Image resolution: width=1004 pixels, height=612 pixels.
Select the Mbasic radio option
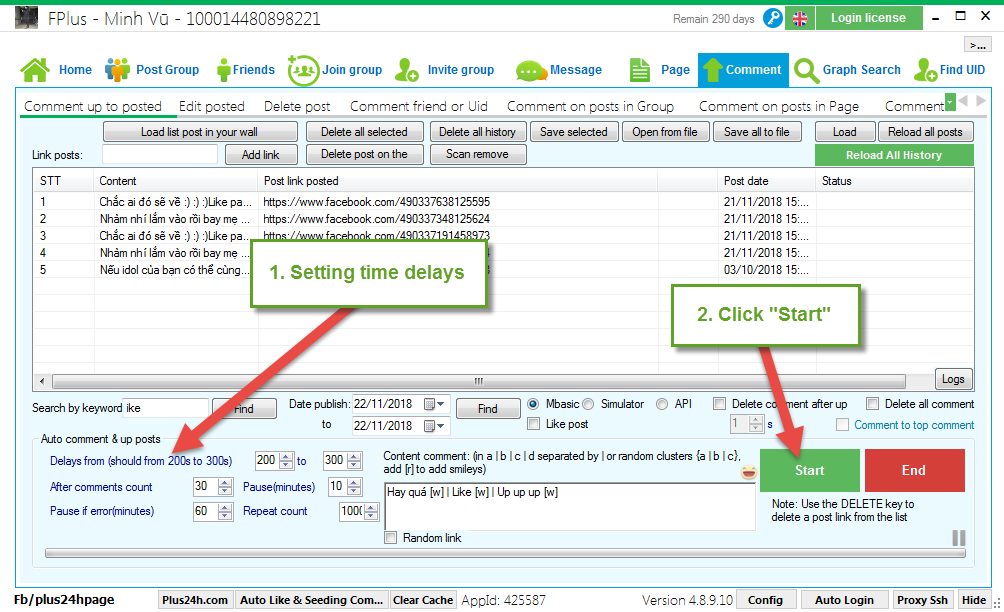[533, 404]
